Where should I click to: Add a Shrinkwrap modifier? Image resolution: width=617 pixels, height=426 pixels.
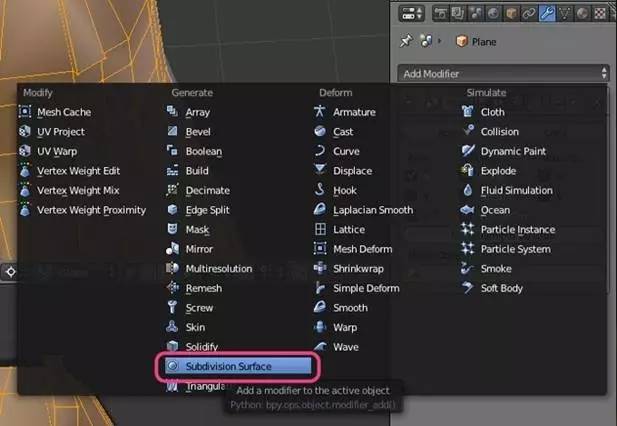tap(386, 269)
